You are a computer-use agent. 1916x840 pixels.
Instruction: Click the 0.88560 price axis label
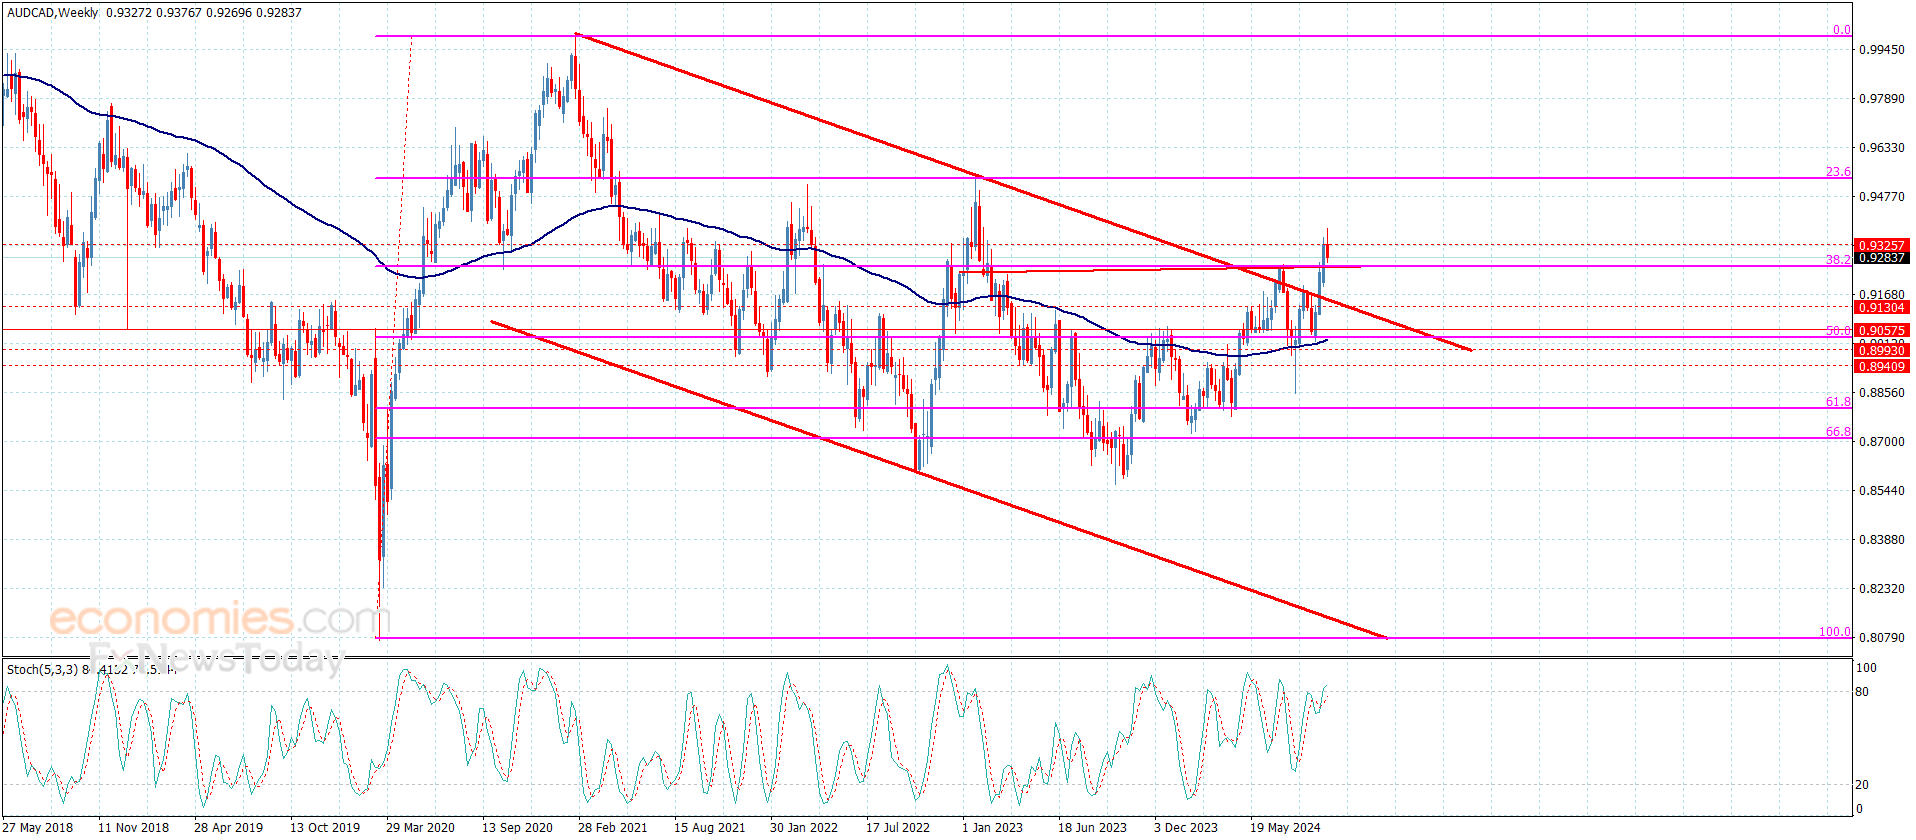click(x=1881, y=393)
